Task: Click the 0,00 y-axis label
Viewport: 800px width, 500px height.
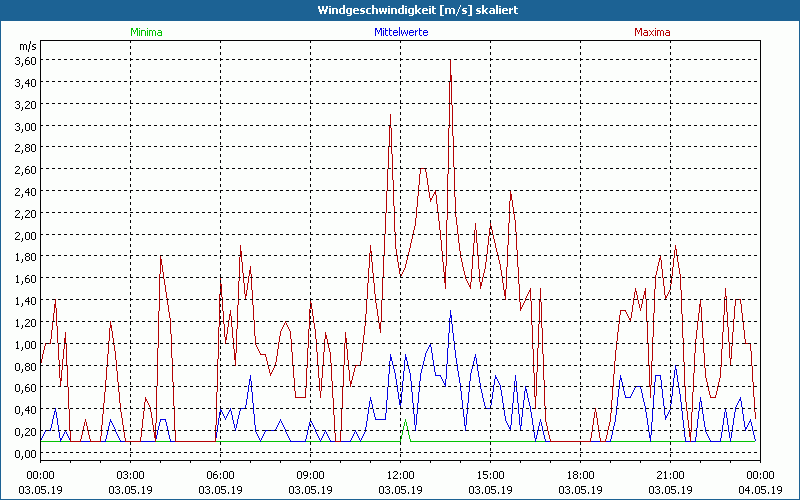Action: pos(25,453)
